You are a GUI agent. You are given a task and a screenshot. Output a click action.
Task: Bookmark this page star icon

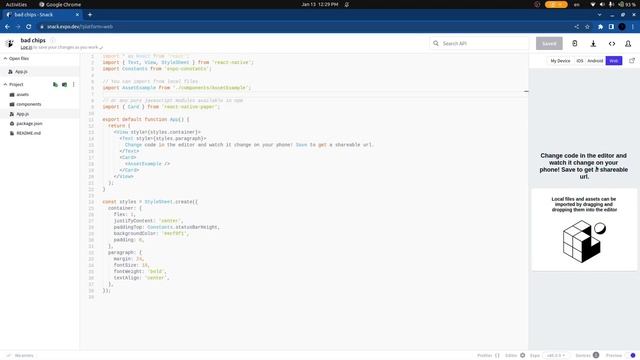pos(587,27)
